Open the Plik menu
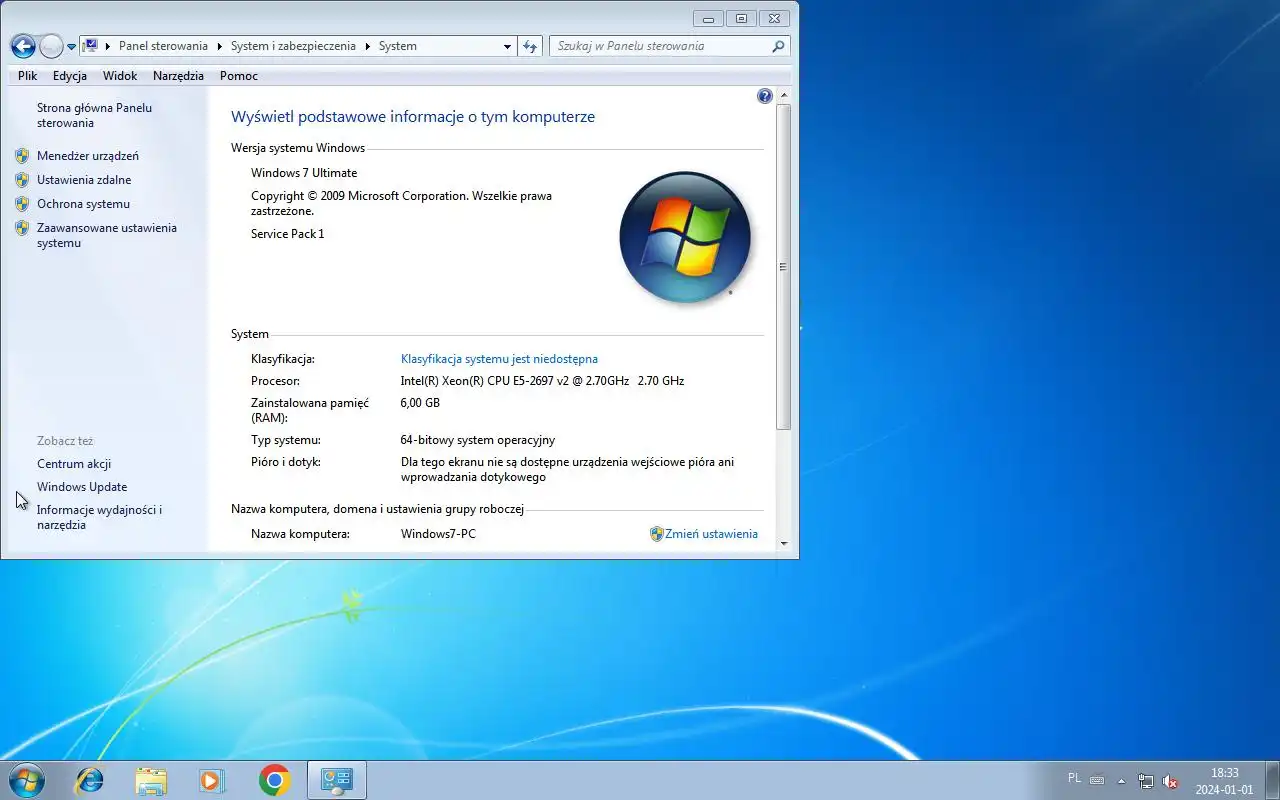Image resolution: width=1280 pixels, height=800 pixels. (28, 76)
